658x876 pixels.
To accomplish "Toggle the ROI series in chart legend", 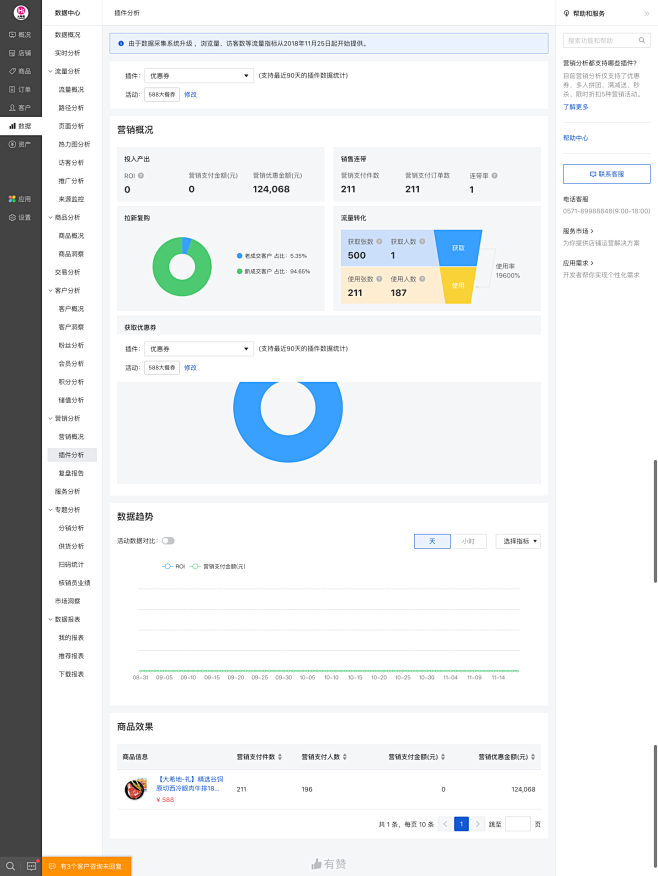I will coord(173,566).
